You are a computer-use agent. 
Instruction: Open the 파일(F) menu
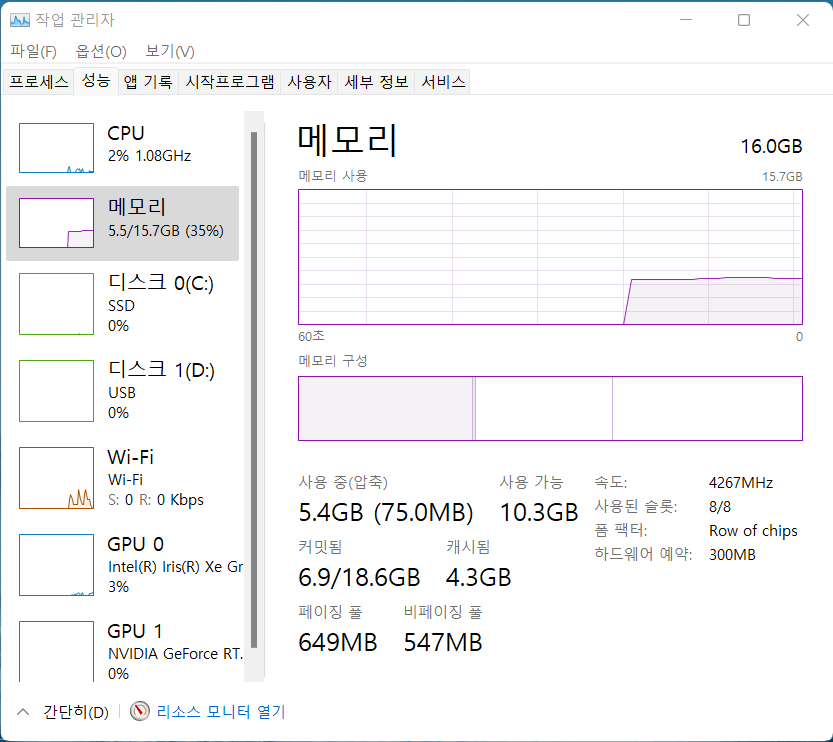(x=33, y=51)
